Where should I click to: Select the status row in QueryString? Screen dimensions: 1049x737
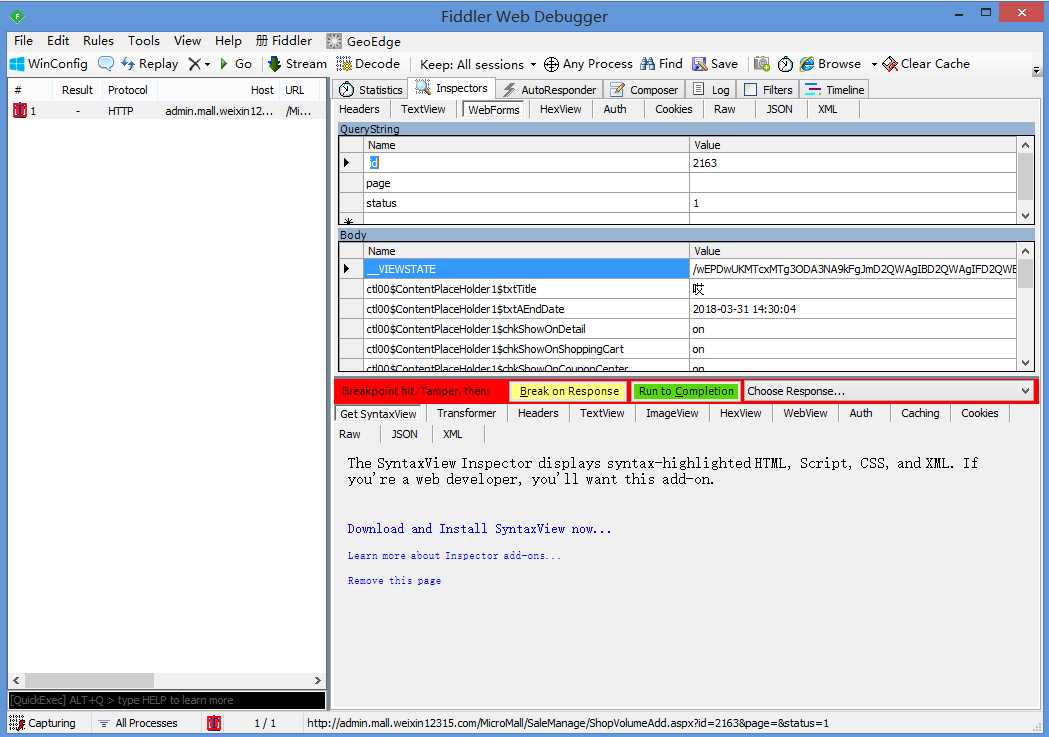pos(677,203)
